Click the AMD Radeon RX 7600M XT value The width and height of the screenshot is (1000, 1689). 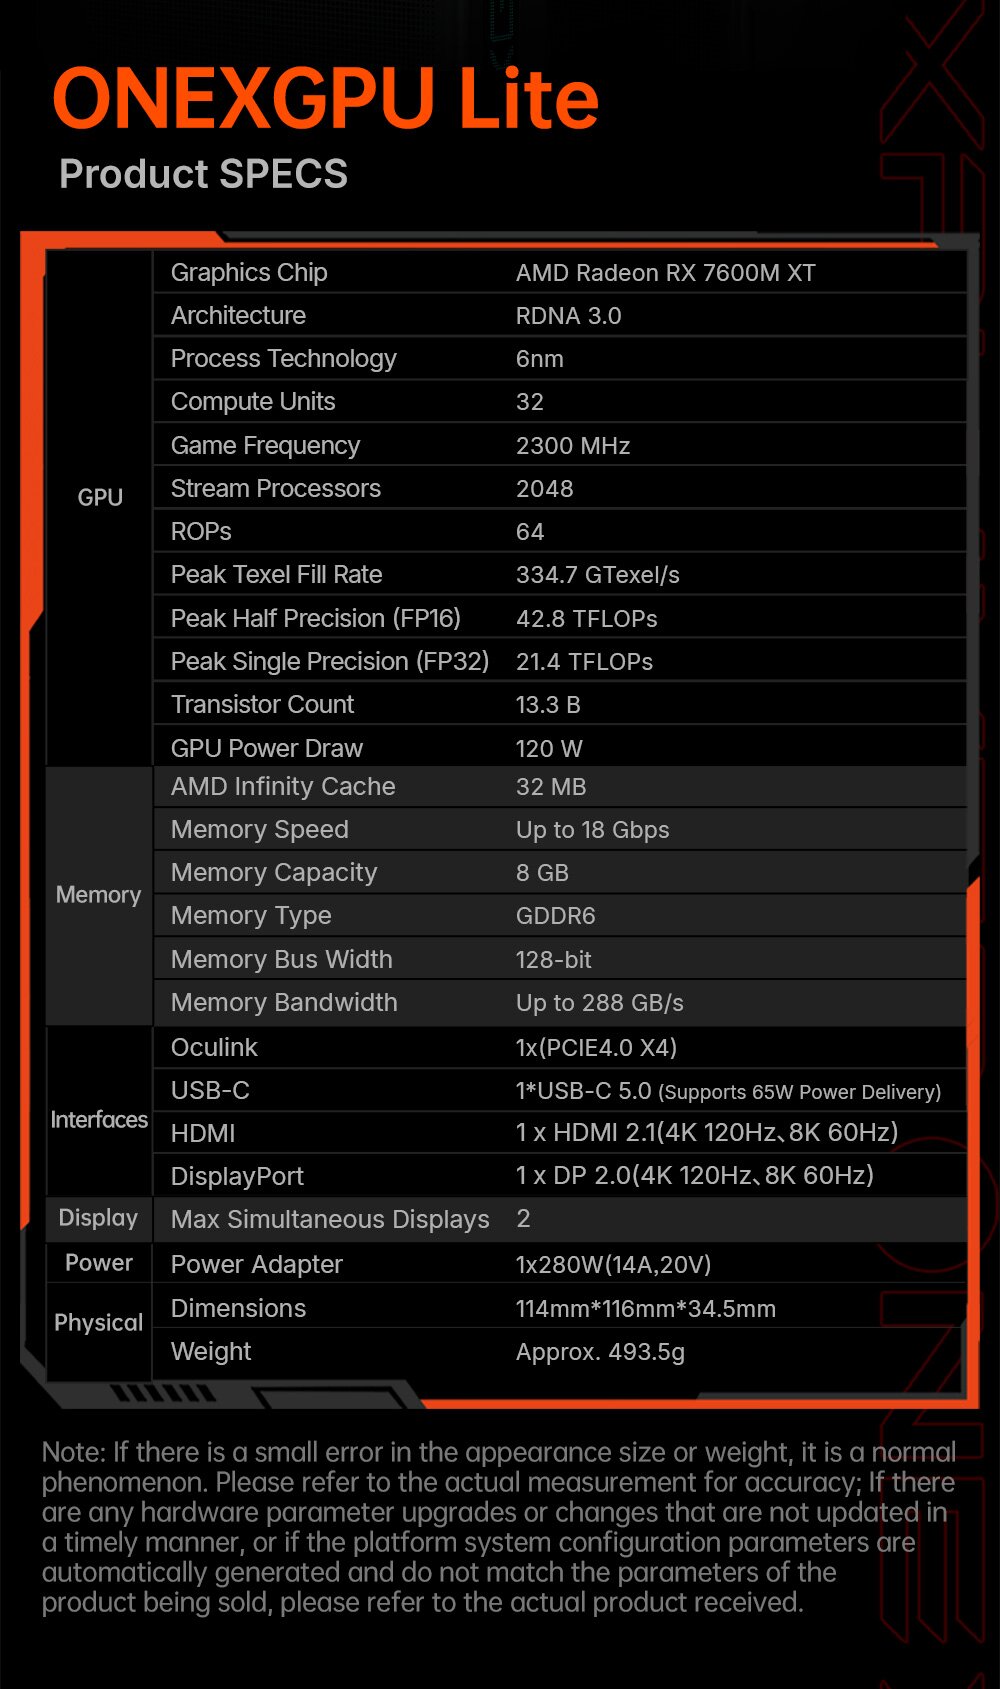point(665,273)
